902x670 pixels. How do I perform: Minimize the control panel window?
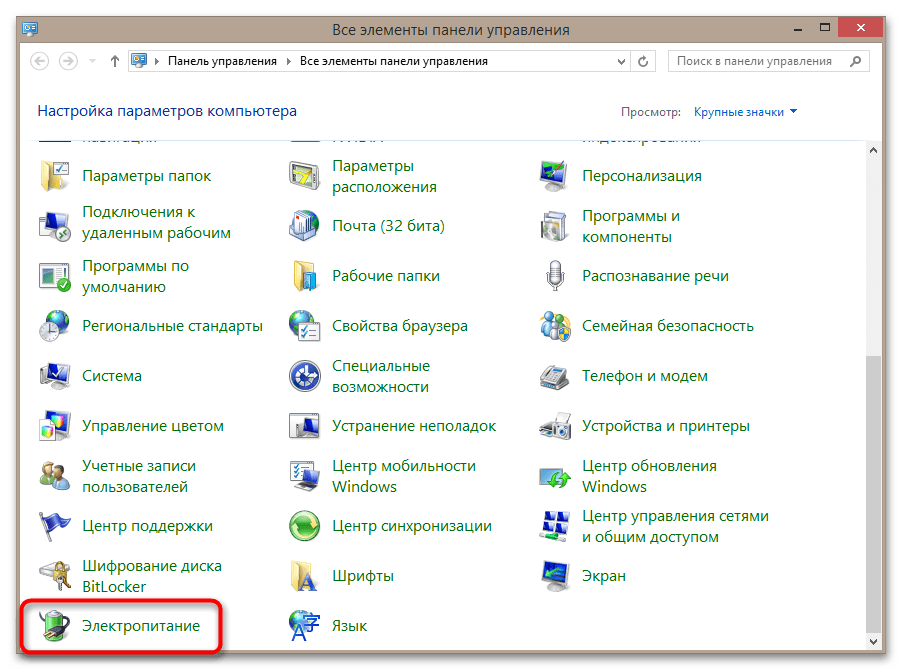(x=797, y=29)
